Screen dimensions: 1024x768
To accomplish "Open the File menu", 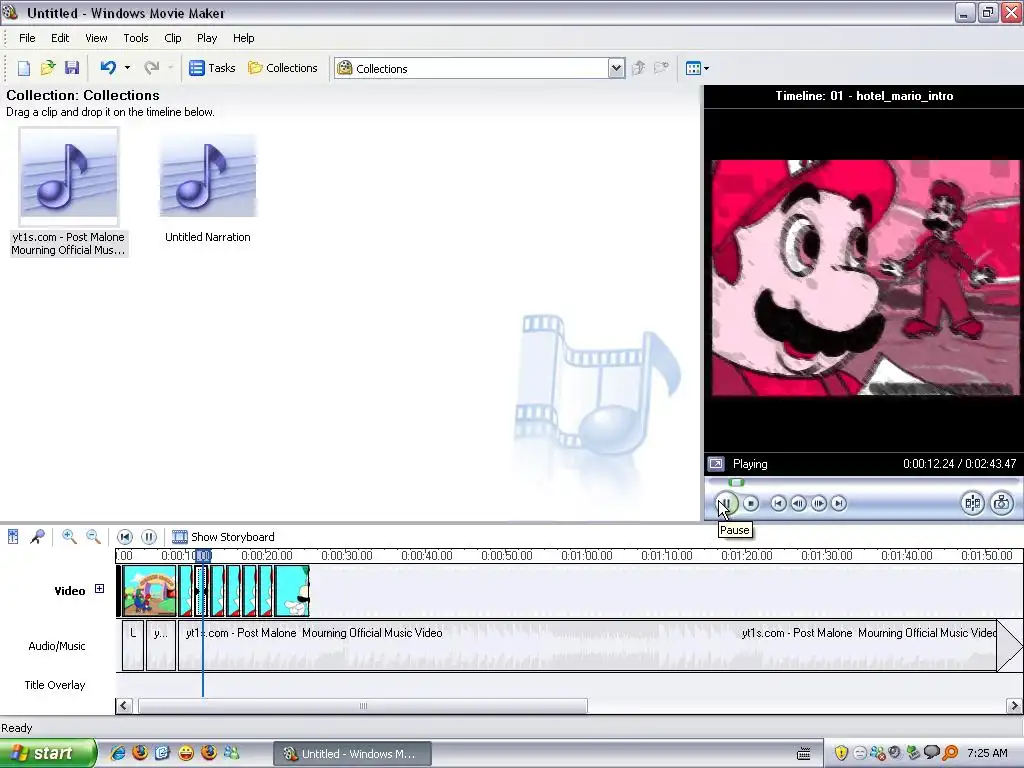I will (27, 38).
